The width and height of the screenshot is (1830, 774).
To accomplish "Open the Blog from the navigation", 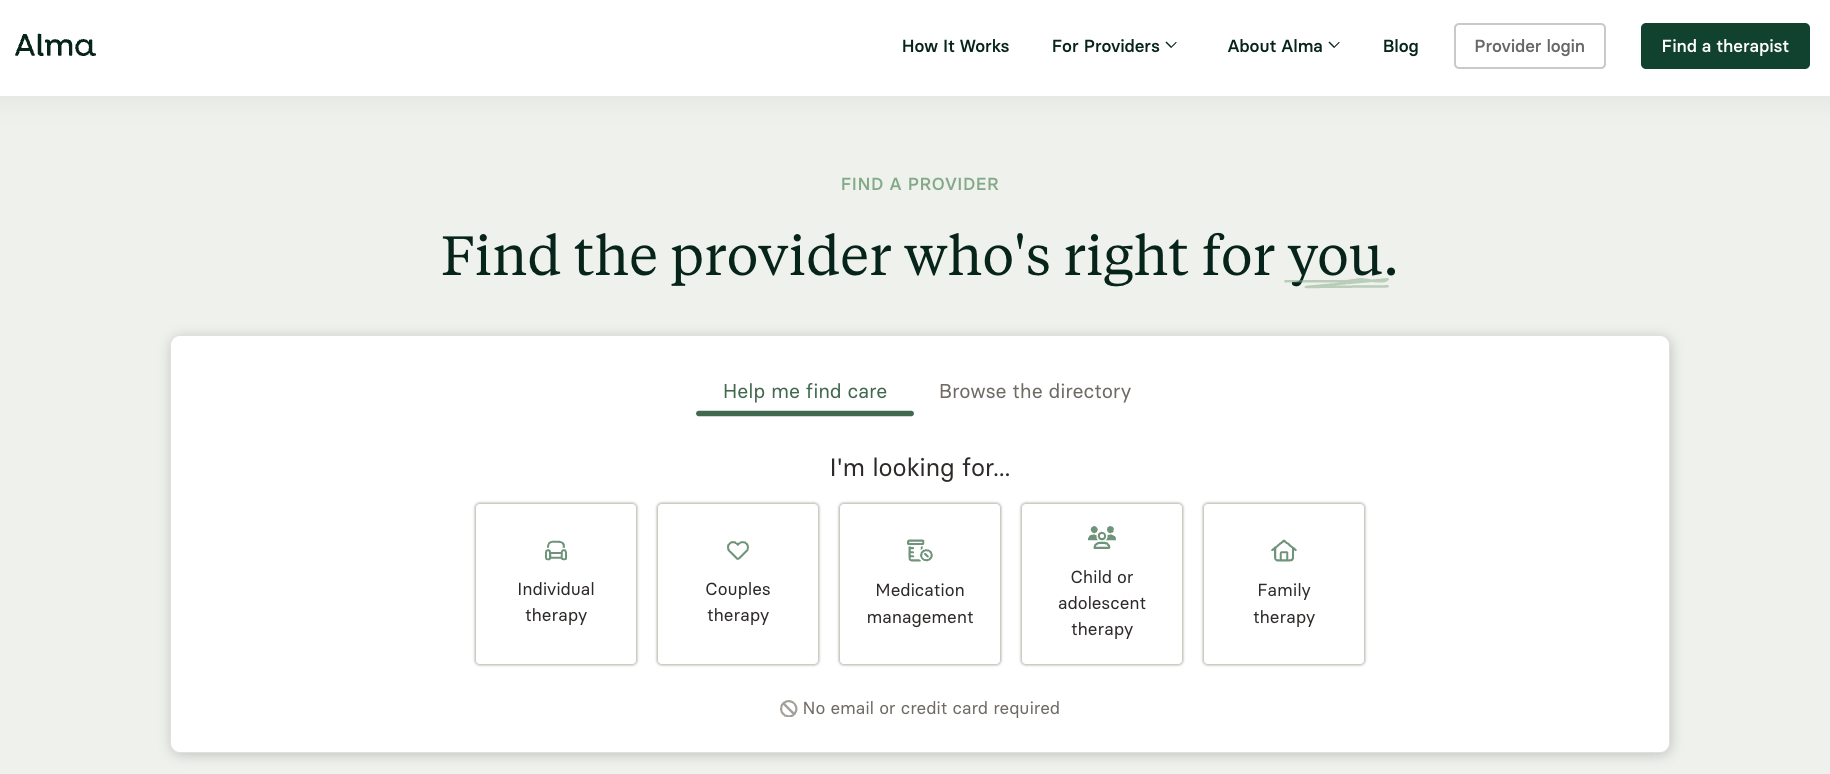I will pos(1400,46).
